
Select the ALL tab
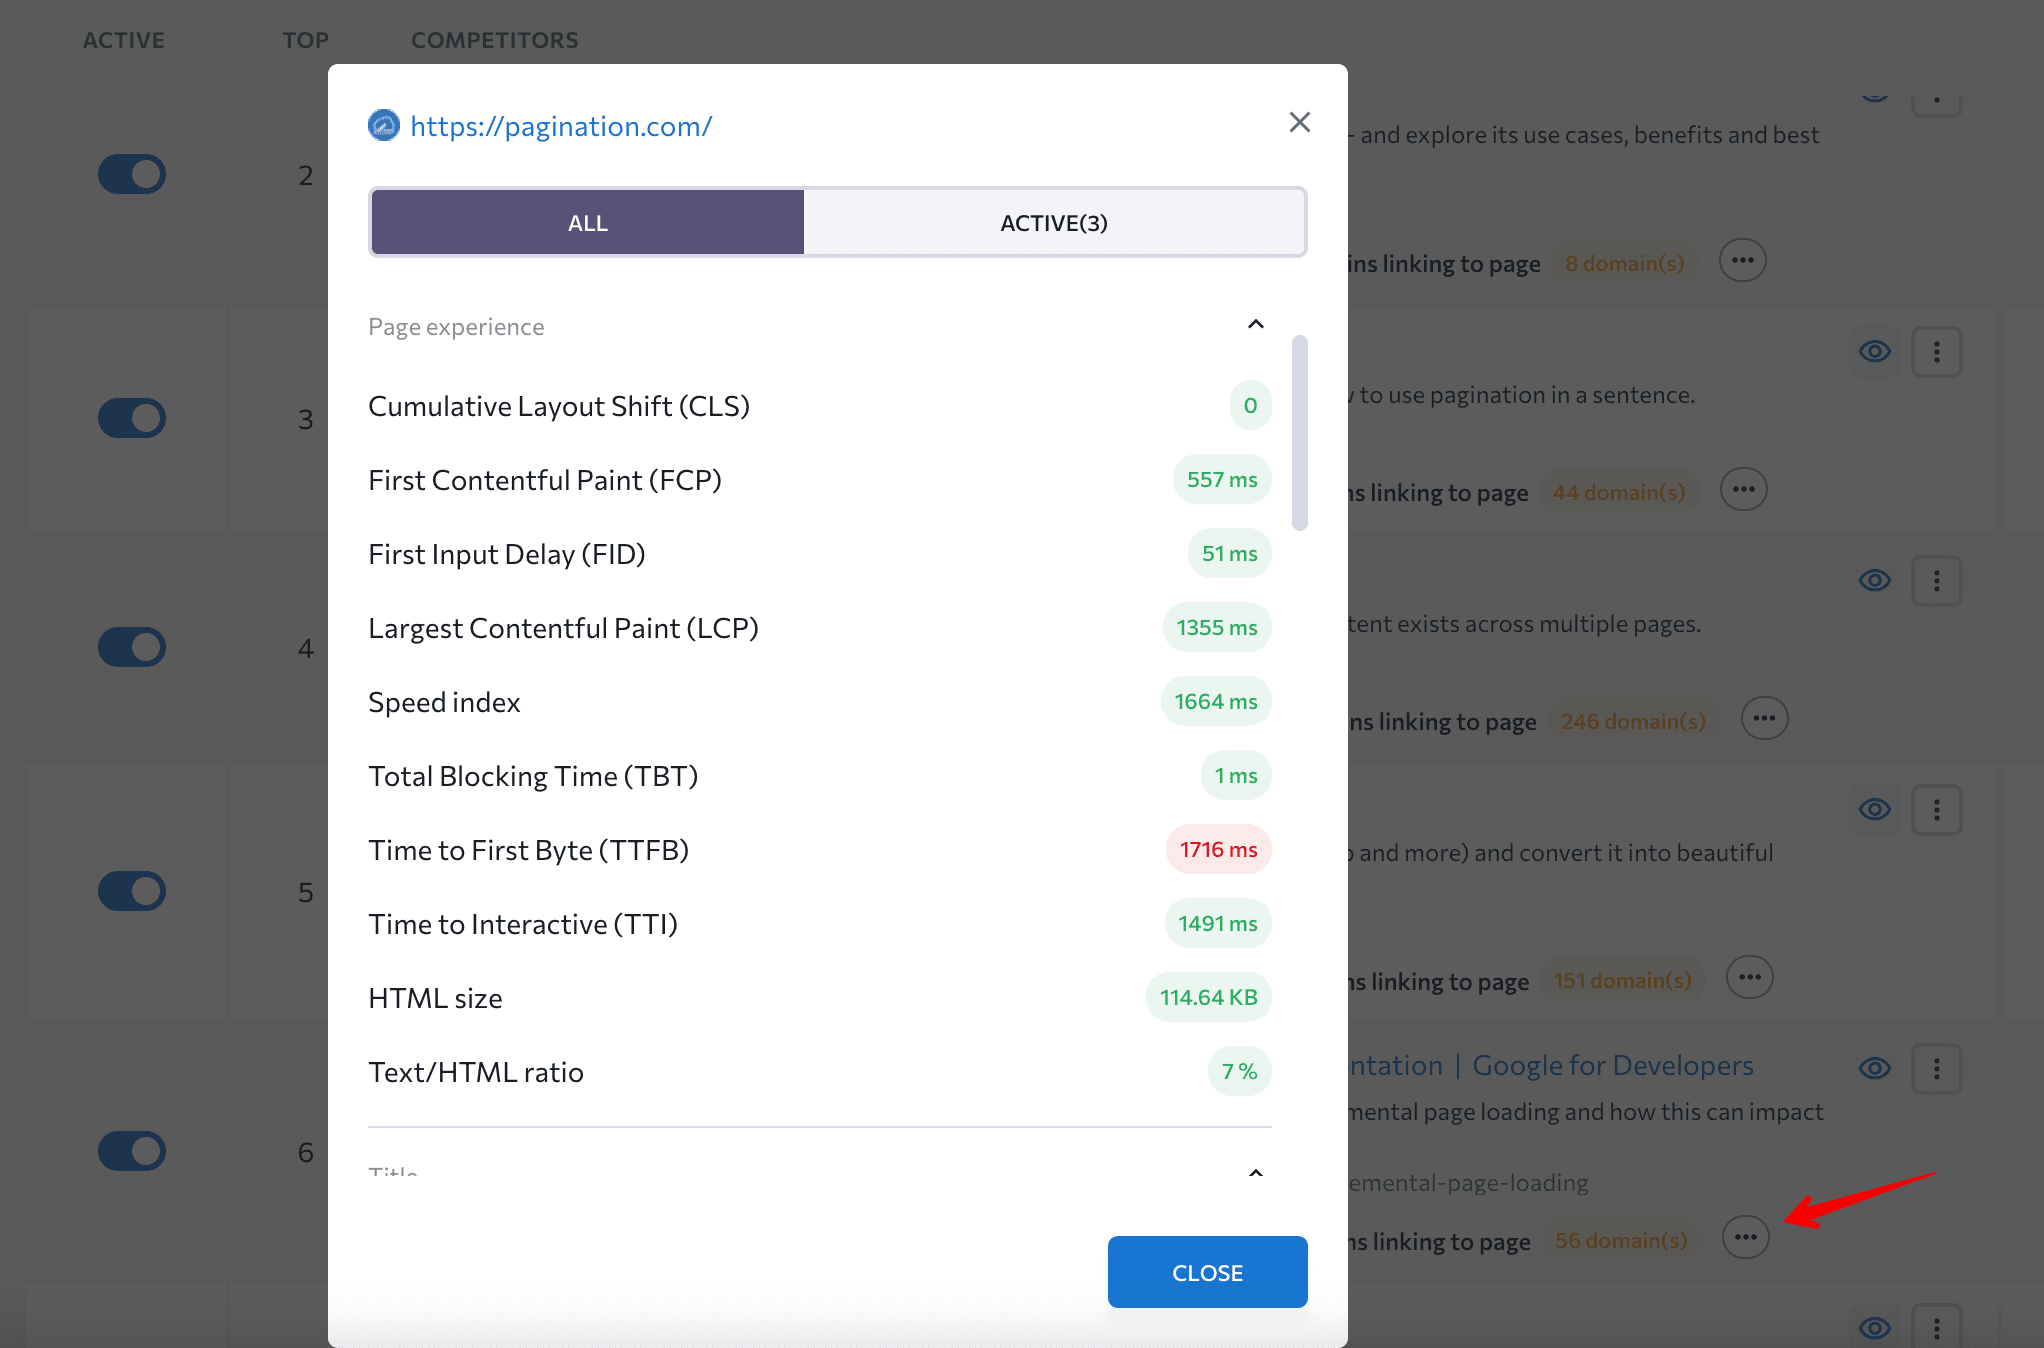pos(587,222)
